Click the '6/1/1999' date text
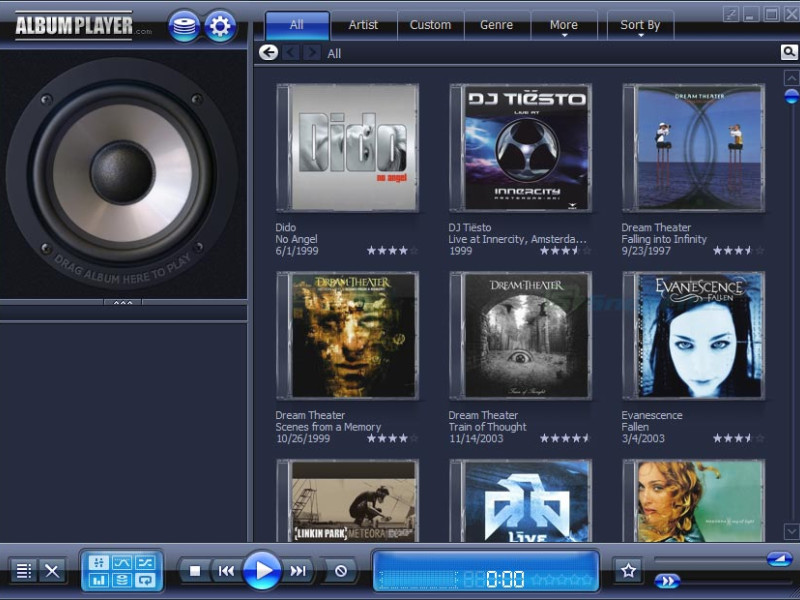The width and height of the screenshot is (800, 600). click(297, 251)
